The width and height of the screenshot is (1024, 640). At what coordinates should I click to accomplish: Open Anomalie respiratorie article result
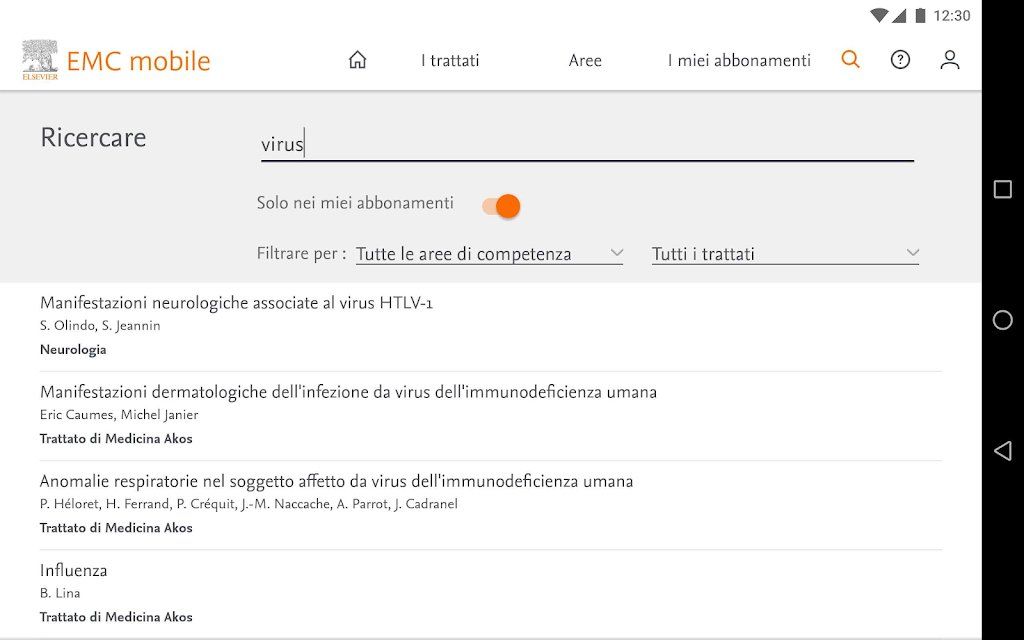[490, 505]
